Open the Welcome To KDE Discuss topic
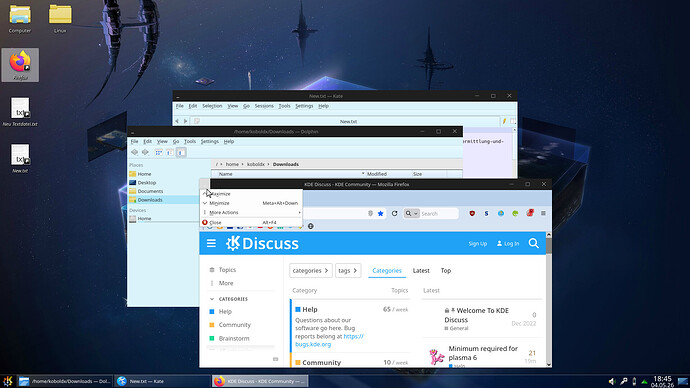Image resolution: width=690 pixels, height=388 pixels. 477,315
